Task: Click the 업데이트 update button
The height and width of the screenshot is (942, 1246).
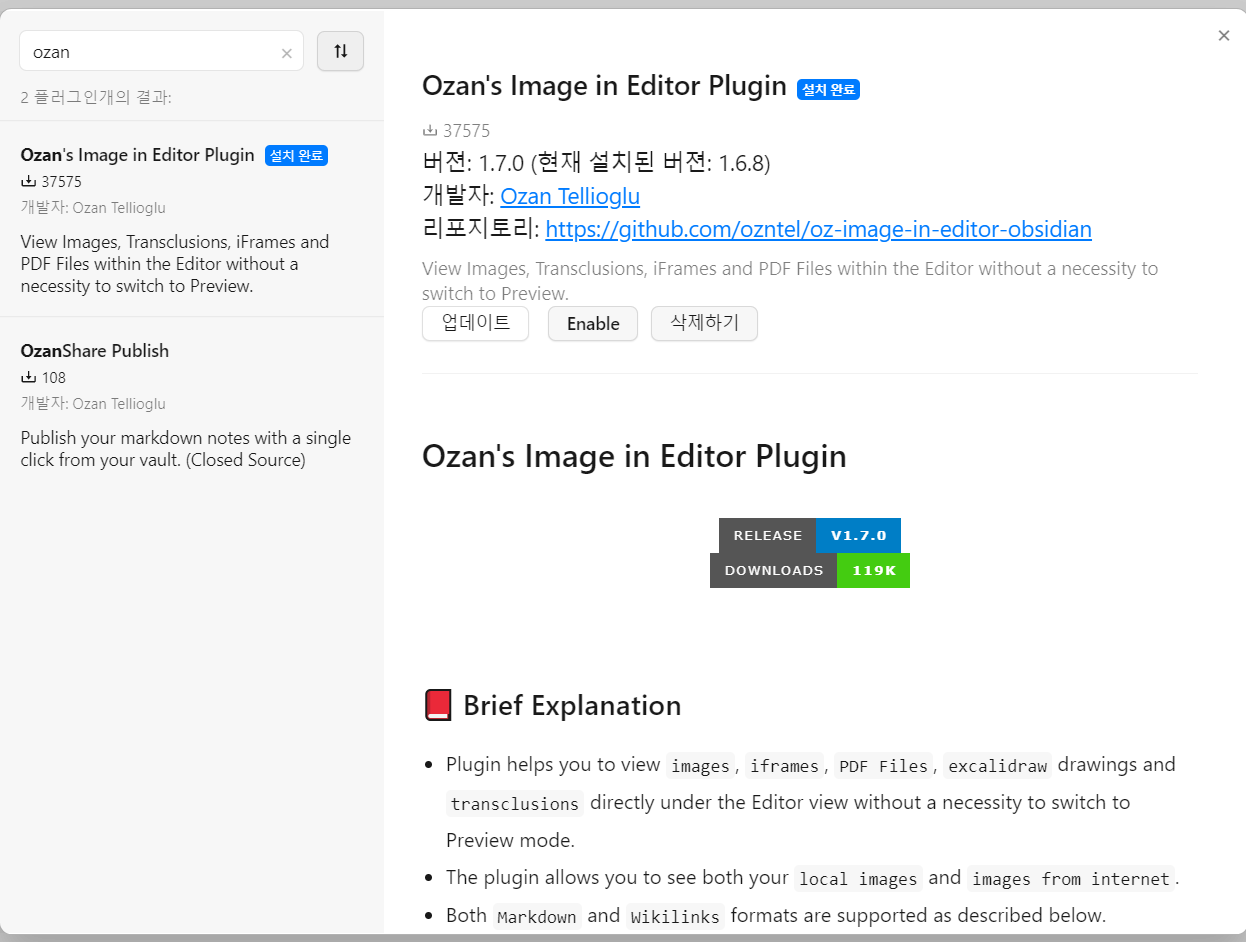Action: tap(475, 323)
